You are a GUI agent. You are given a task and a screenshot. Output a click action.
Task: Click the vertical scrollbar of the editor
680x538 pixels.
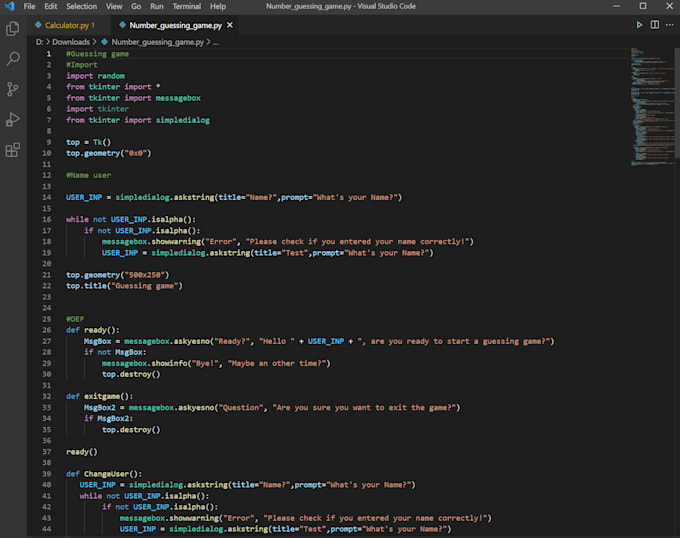click(x=677, y=103)
